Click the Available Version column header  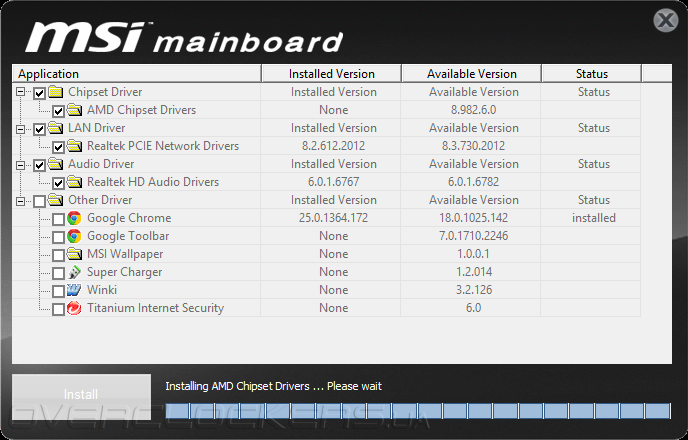click(471, 73)
